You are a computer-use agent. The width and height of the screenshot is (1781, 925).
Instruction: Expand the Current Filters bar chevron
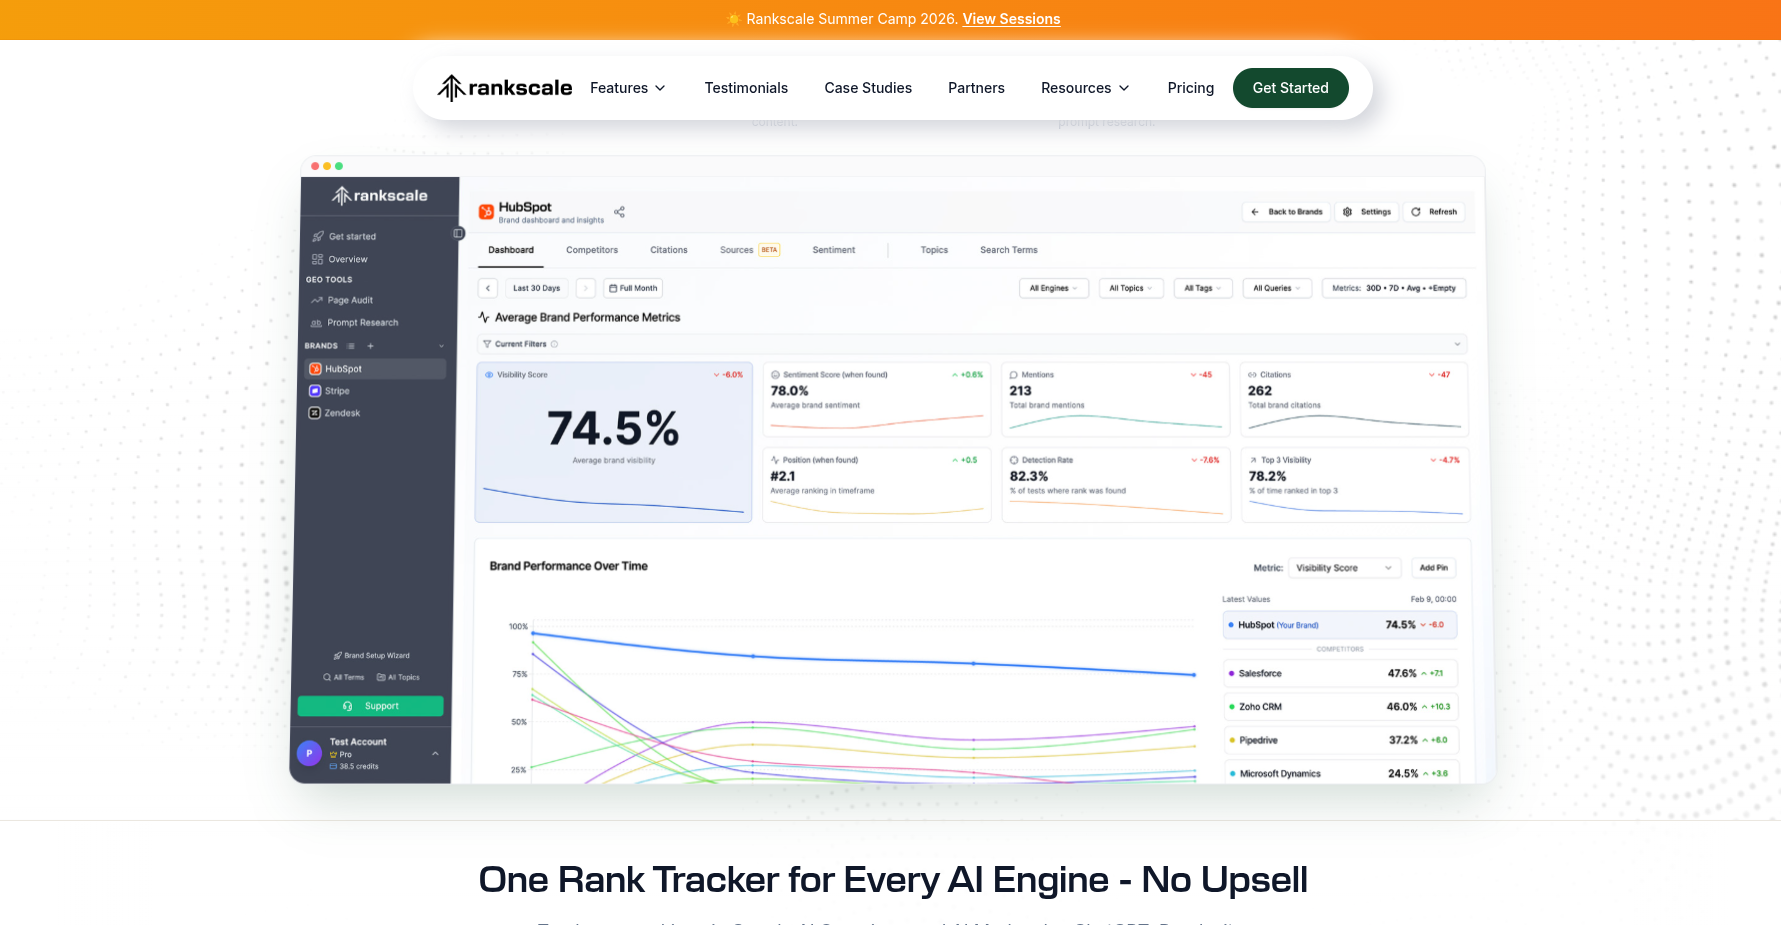click(x=1457, y=344)
